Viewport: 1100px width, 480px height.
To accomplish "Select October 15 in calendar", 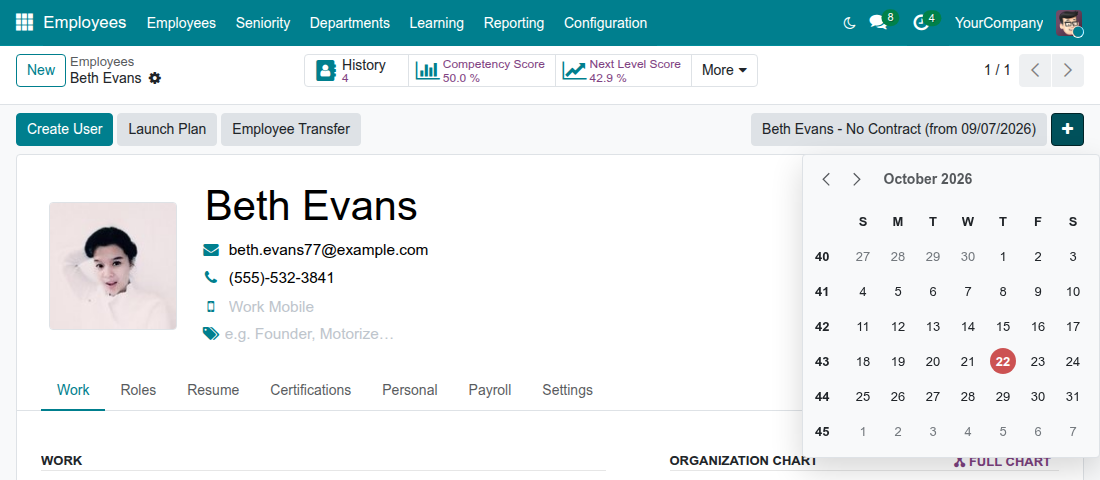I will [x=1002, y=326].
